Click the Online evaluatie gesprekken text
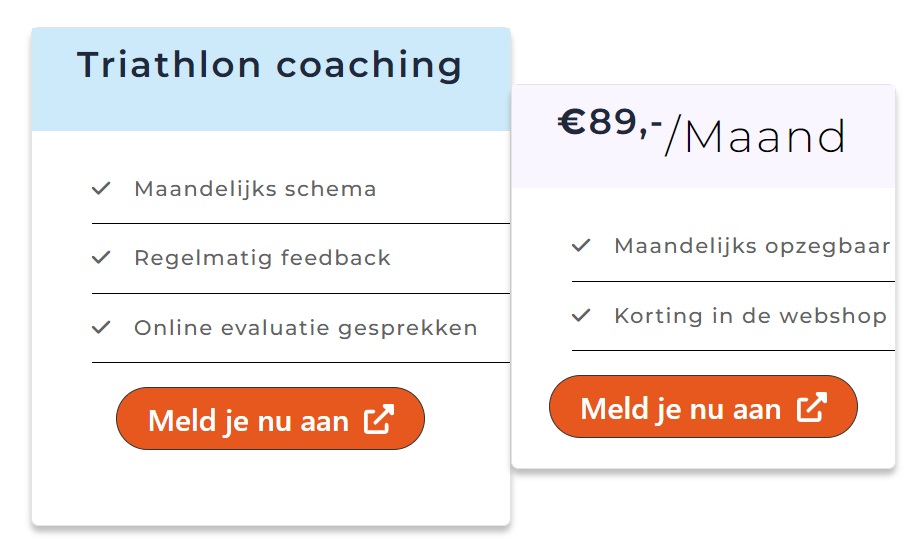Image resolution: width=905 pixels, height=541 pixels. point(305,328)
